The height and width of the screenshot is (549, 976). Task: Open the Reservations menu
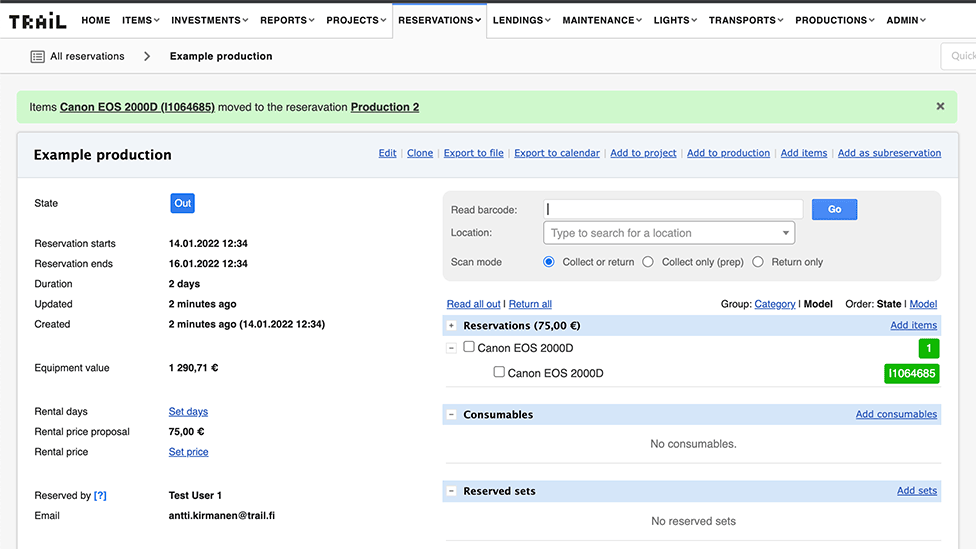point(439,21)
